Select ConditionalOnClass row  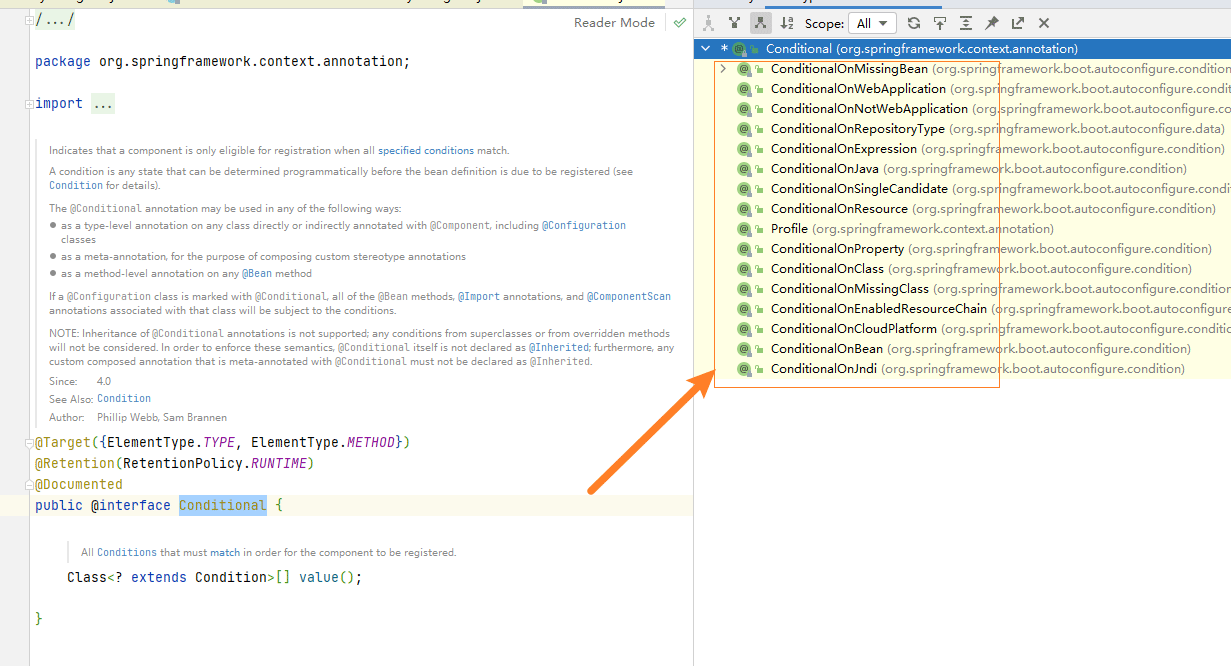(962, 269)
